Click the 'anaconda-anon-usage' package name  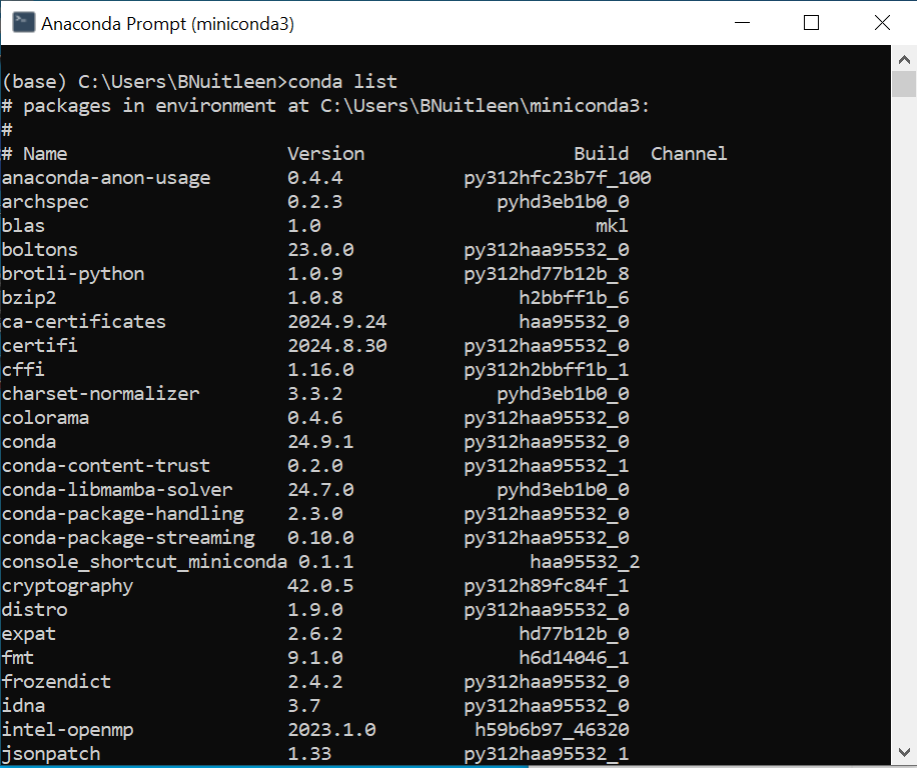click(106, 178)
